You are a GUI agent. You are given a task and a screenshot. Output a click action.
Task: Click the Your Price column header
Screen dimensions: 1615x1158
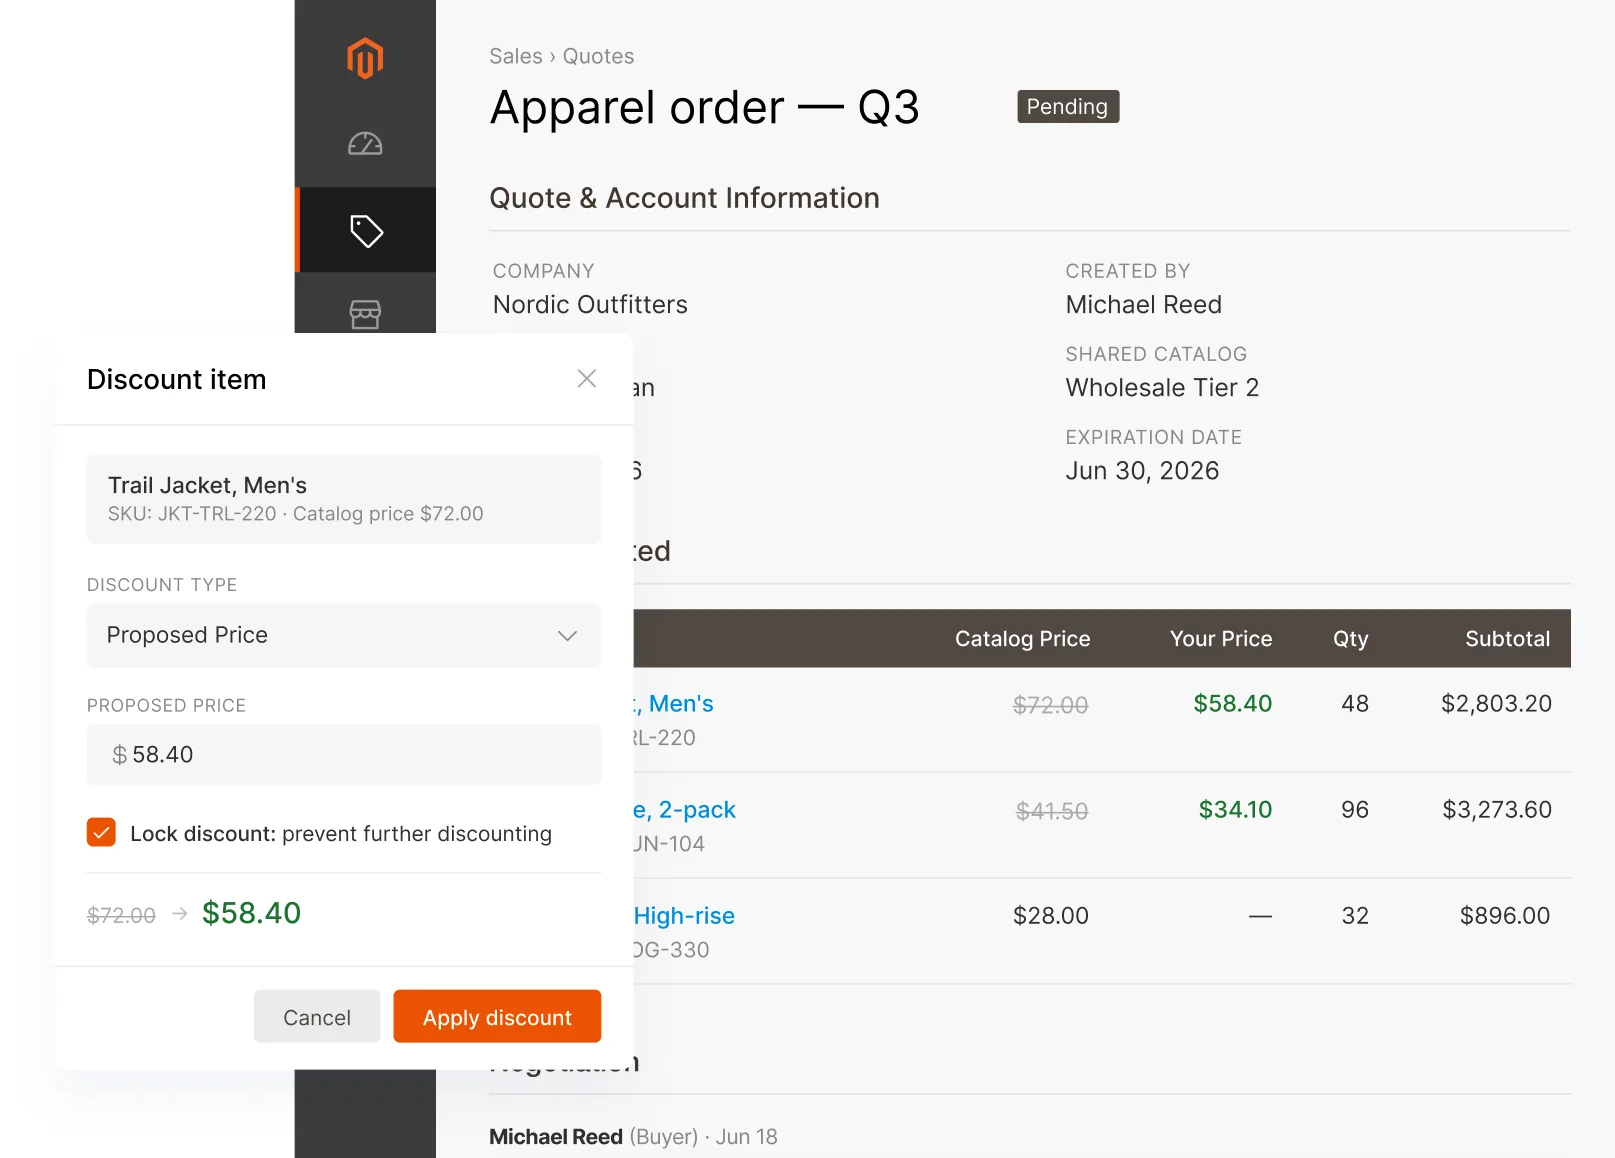1221,638
